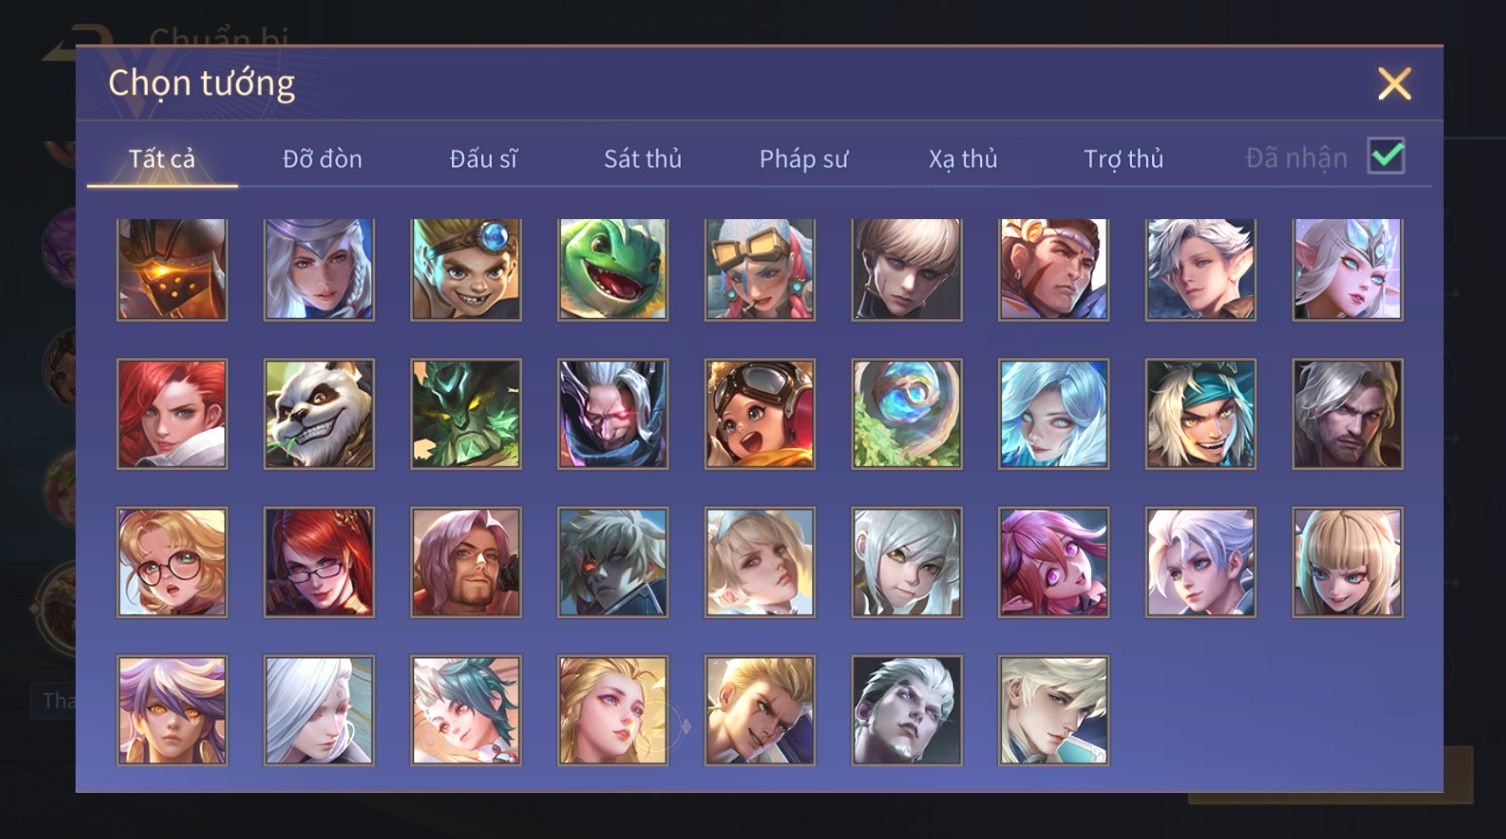Choose the blue ice-haired woman portrait

pyautogui.click(x=1054, y=414)
